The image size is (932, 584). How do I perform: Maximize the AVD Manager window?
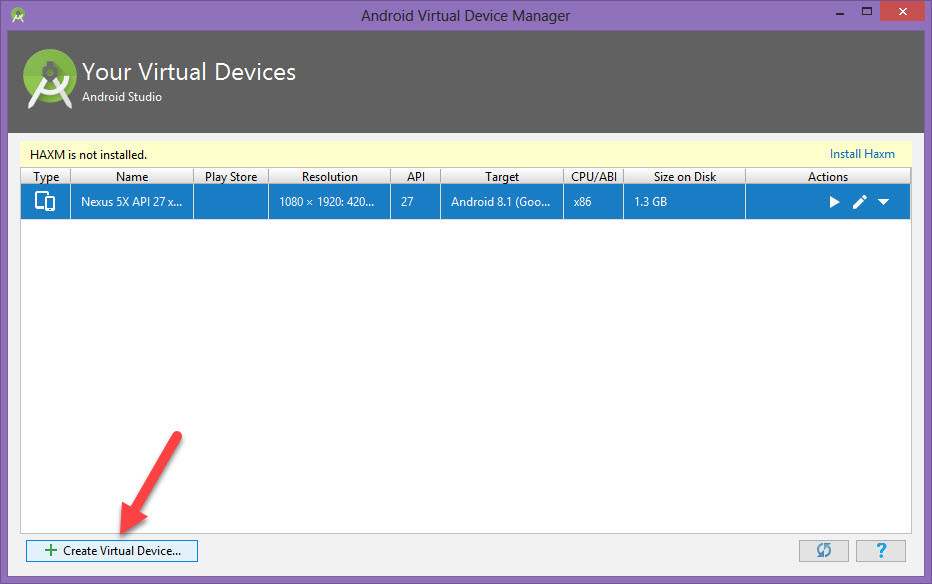867,12
